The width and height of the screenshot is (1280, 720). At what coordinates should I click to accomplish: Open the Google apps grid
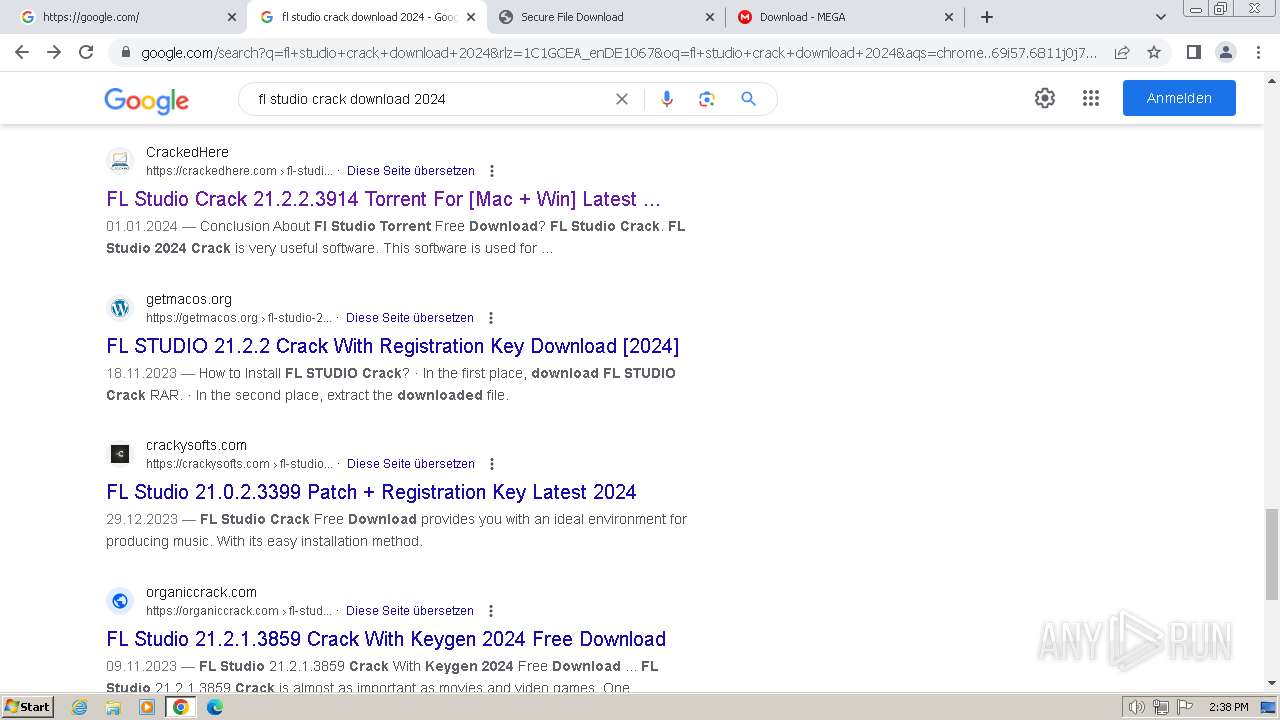pos(1091,98)
